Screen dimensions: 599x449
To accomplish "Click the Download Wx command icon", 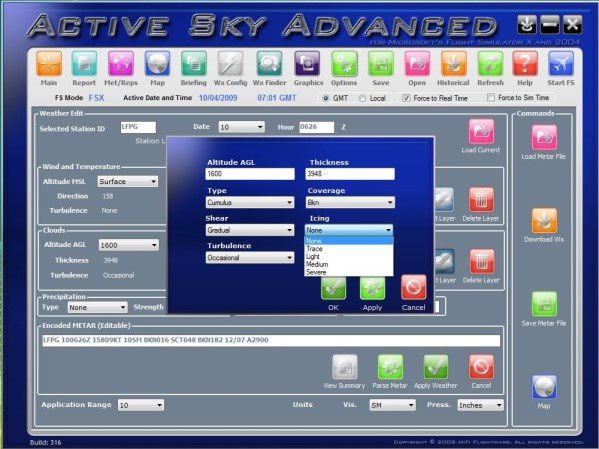I will pos(544,221).
